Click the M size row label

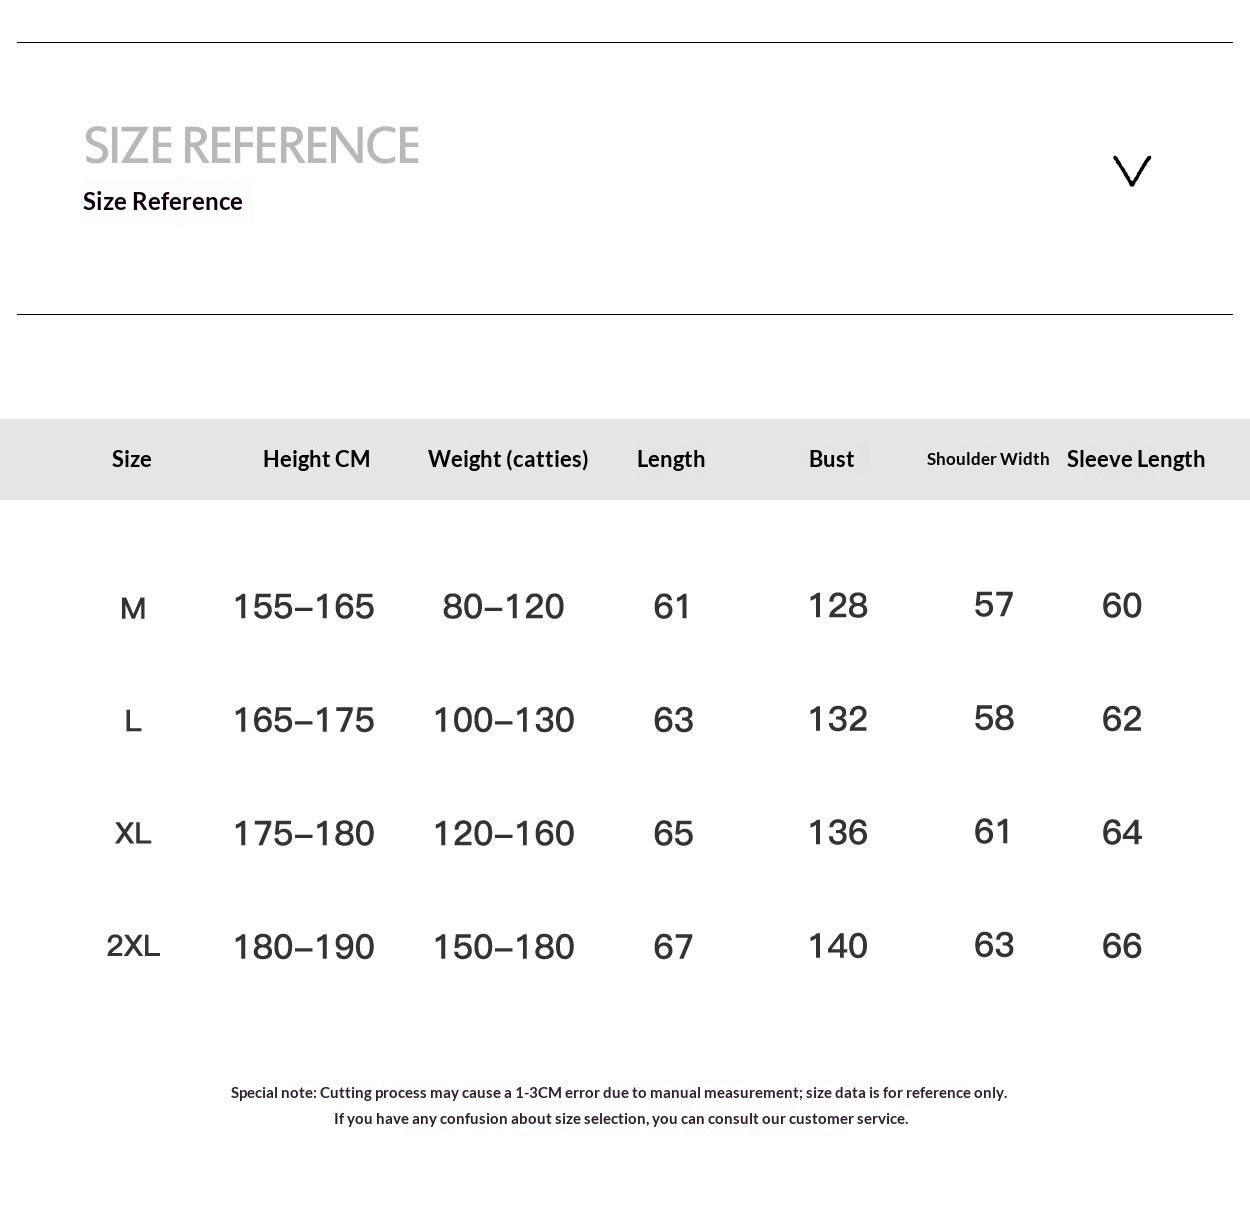tap(133, 608)
